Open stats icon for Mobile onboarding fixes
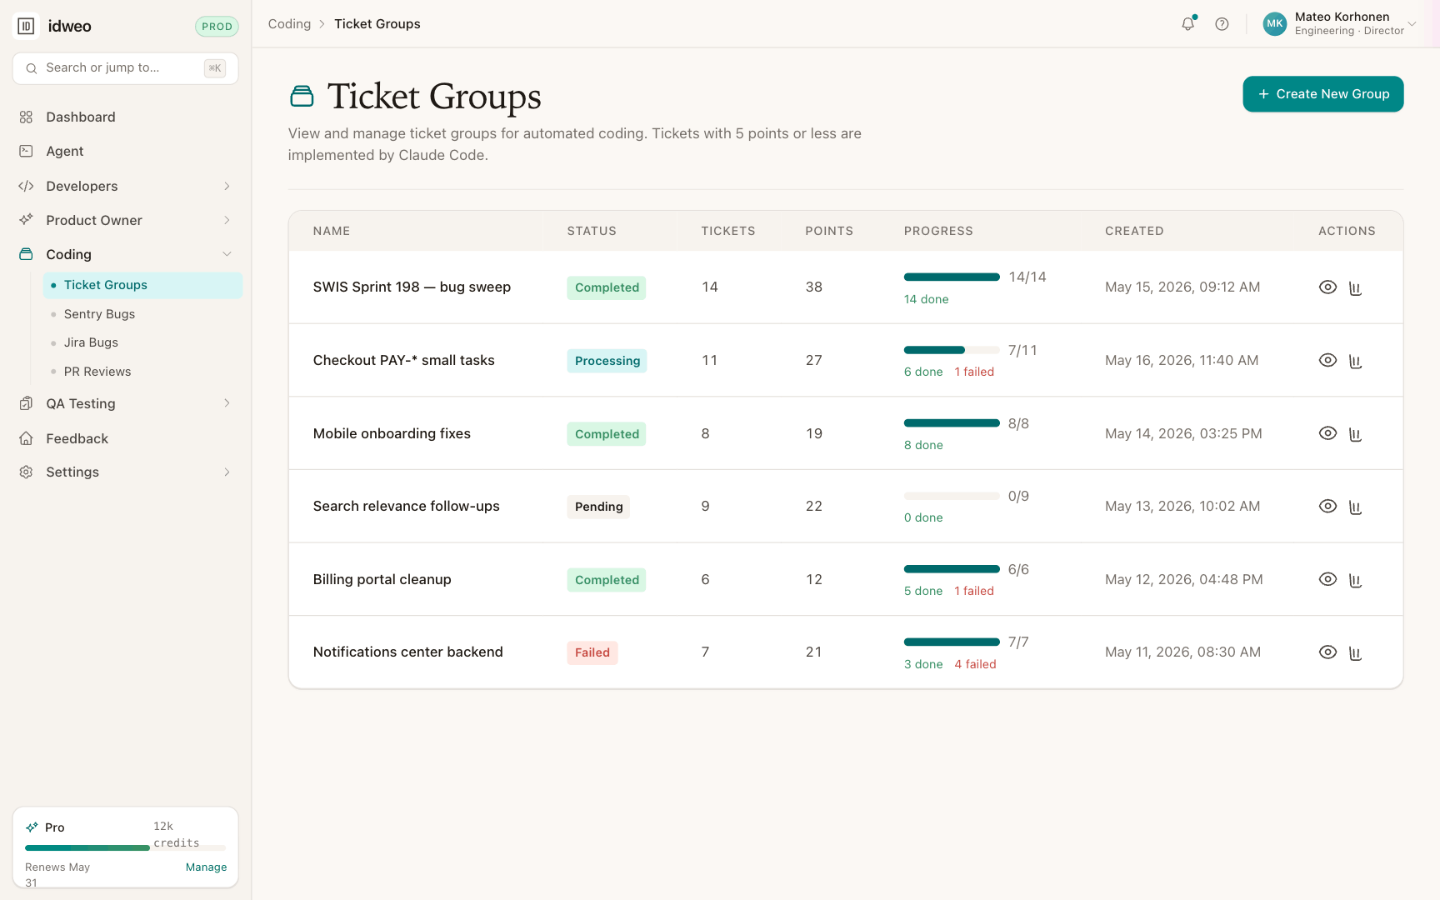Screen dimensions: 1440x900 click(x=1356, y=434)
